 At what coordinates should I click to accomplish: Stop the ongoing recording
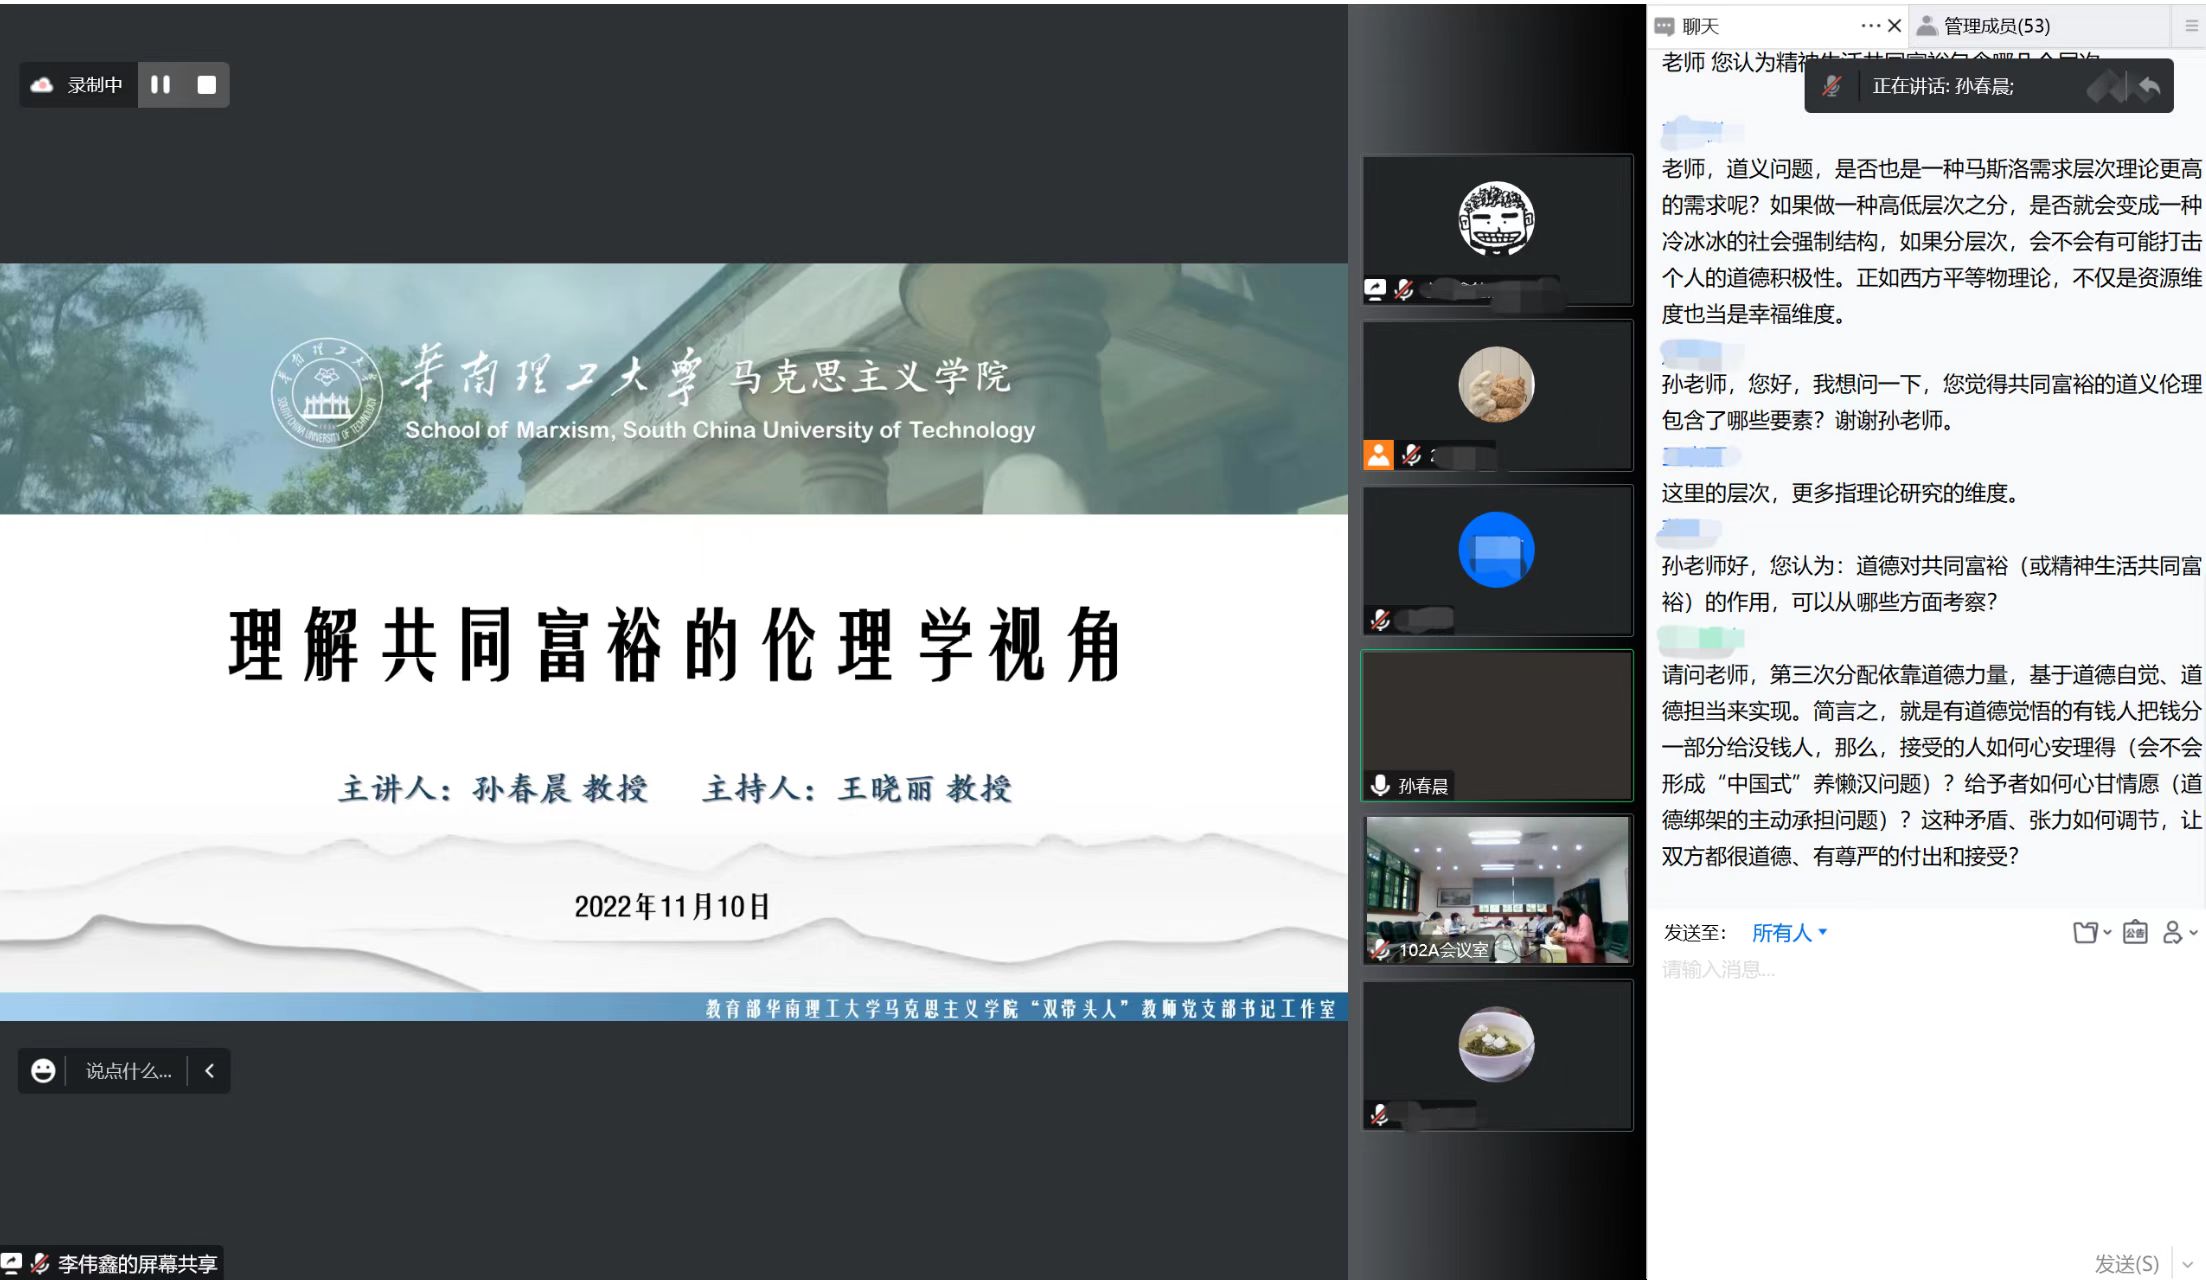[207, 84]
